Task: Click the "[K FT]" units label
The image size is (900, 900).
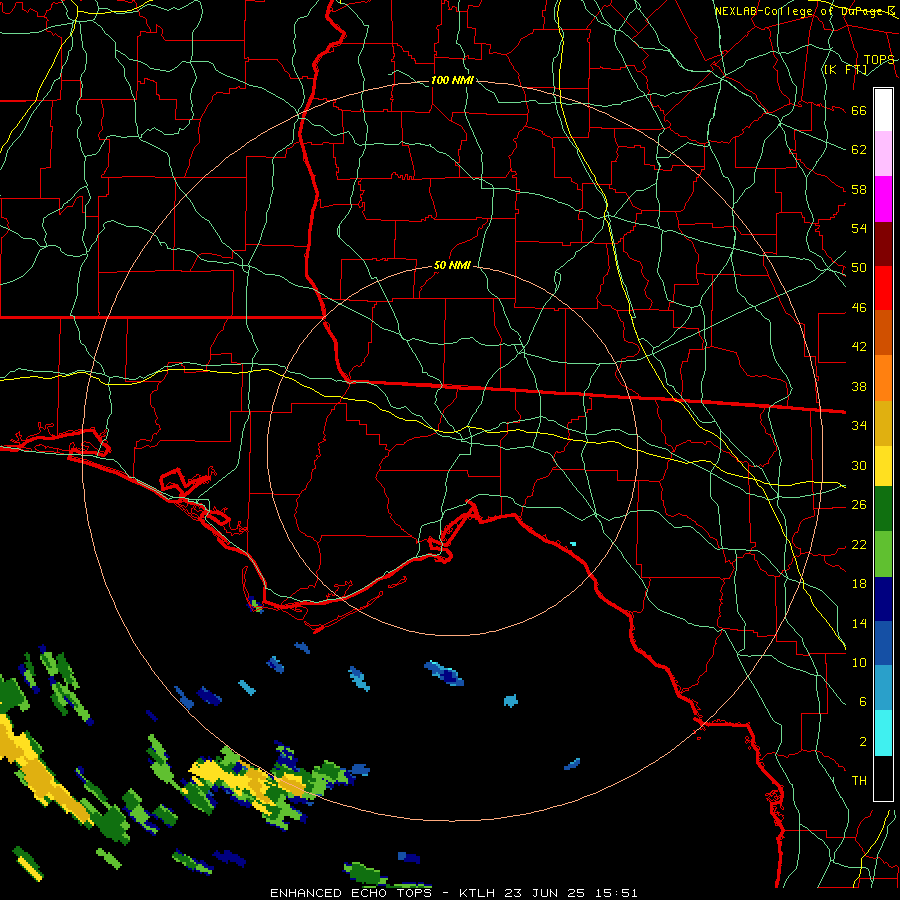Action: coord(845,69)
